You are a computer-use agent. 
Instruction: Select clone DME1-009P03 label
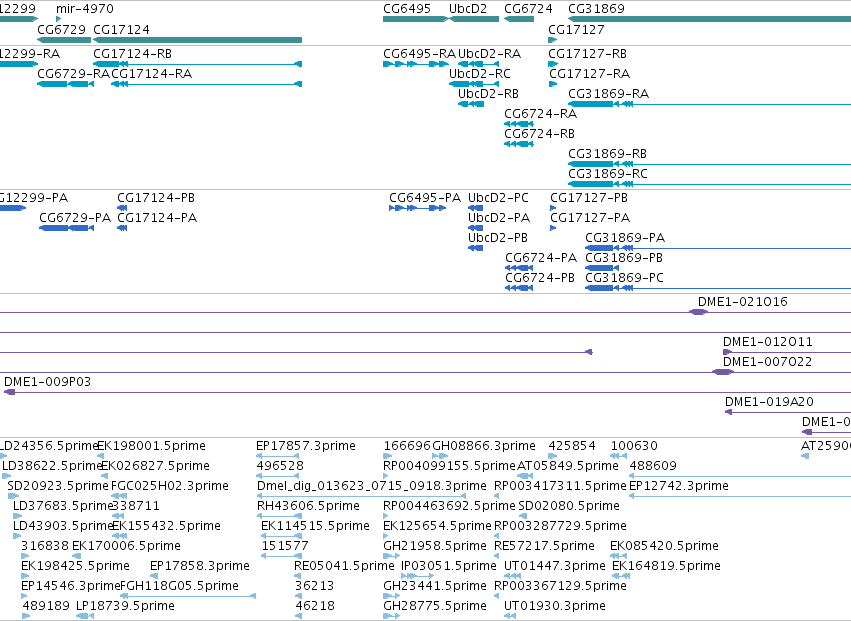(47, 383)
